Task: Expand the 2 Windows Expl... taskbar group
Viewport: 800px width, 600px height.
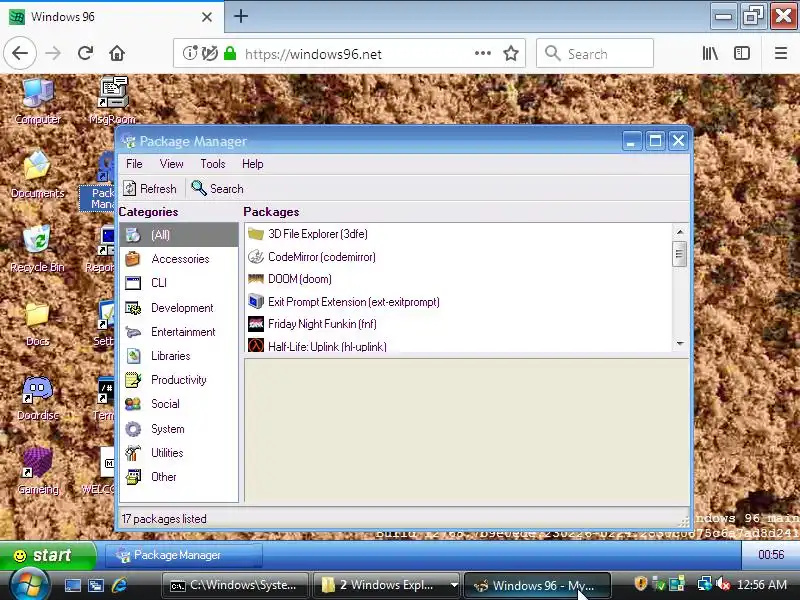Action: [x=454, y=585]
